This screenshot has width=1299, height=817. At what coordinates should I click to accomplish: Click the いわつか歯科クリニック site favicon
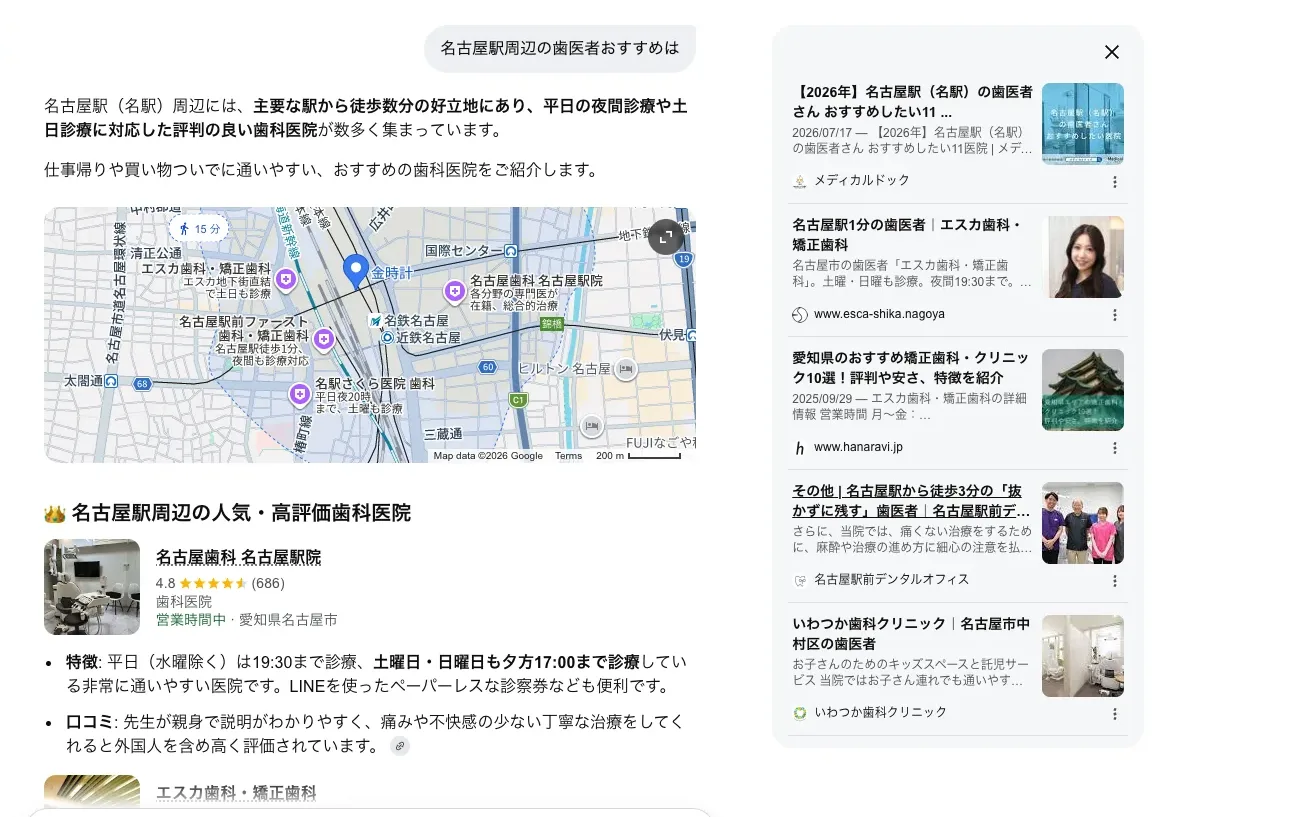(x=800, y=713)
